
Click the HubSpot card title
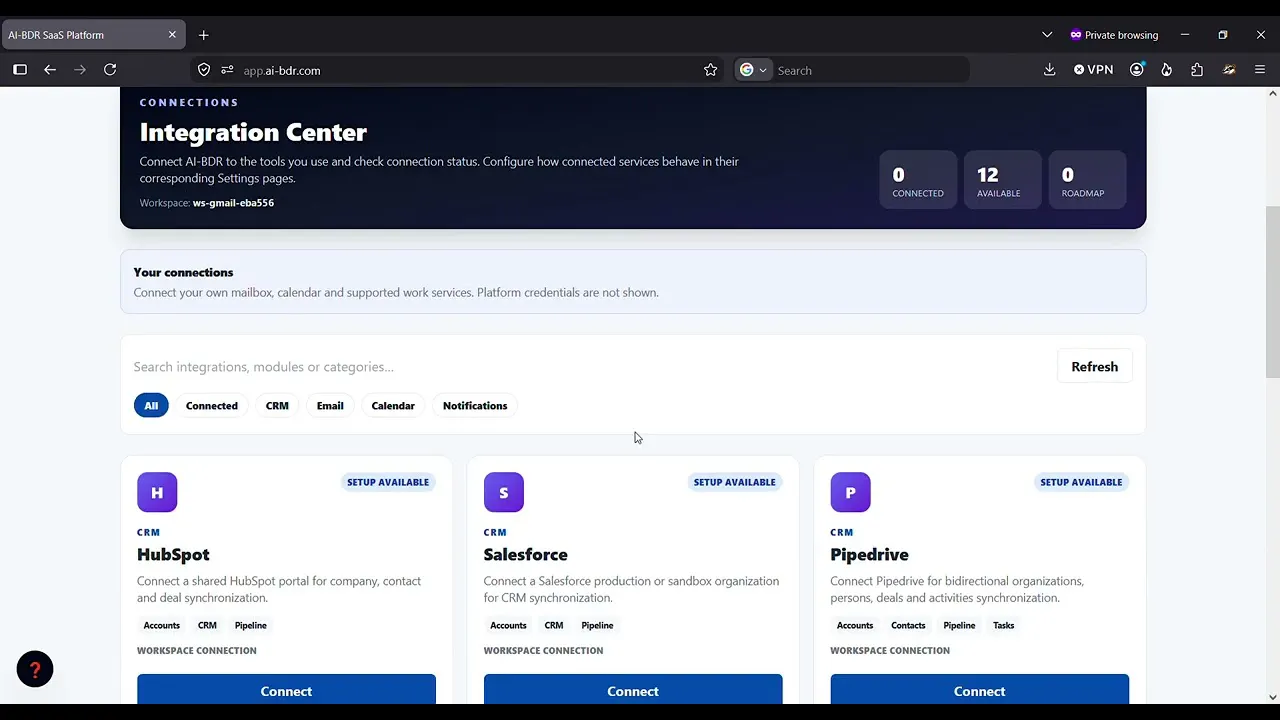coord(173,555)
